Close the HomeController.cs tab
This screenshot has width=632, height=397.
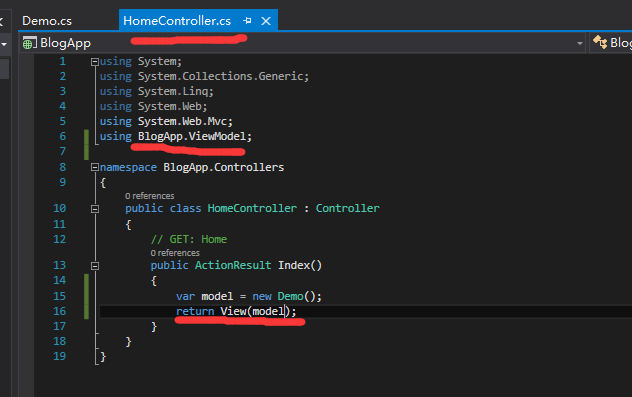(x=266, y=21)
